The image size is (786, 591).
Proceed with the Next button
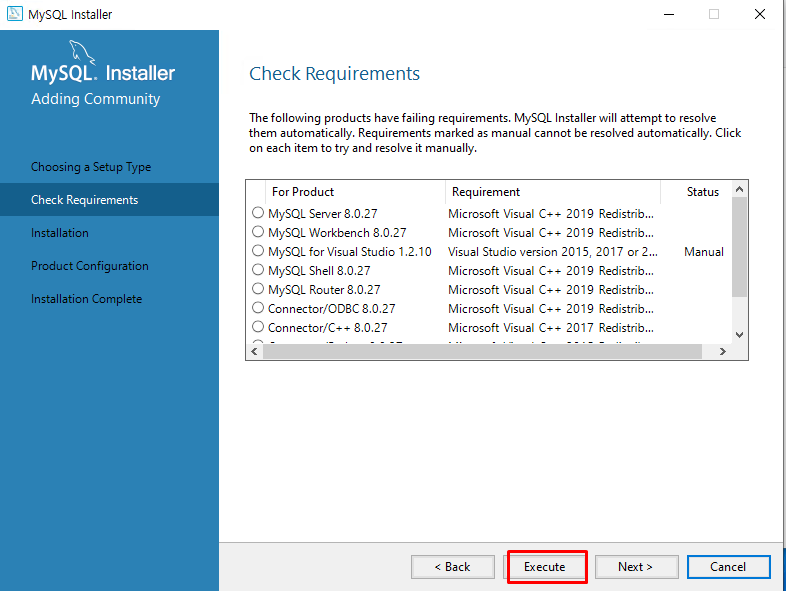tap(637, 567)
